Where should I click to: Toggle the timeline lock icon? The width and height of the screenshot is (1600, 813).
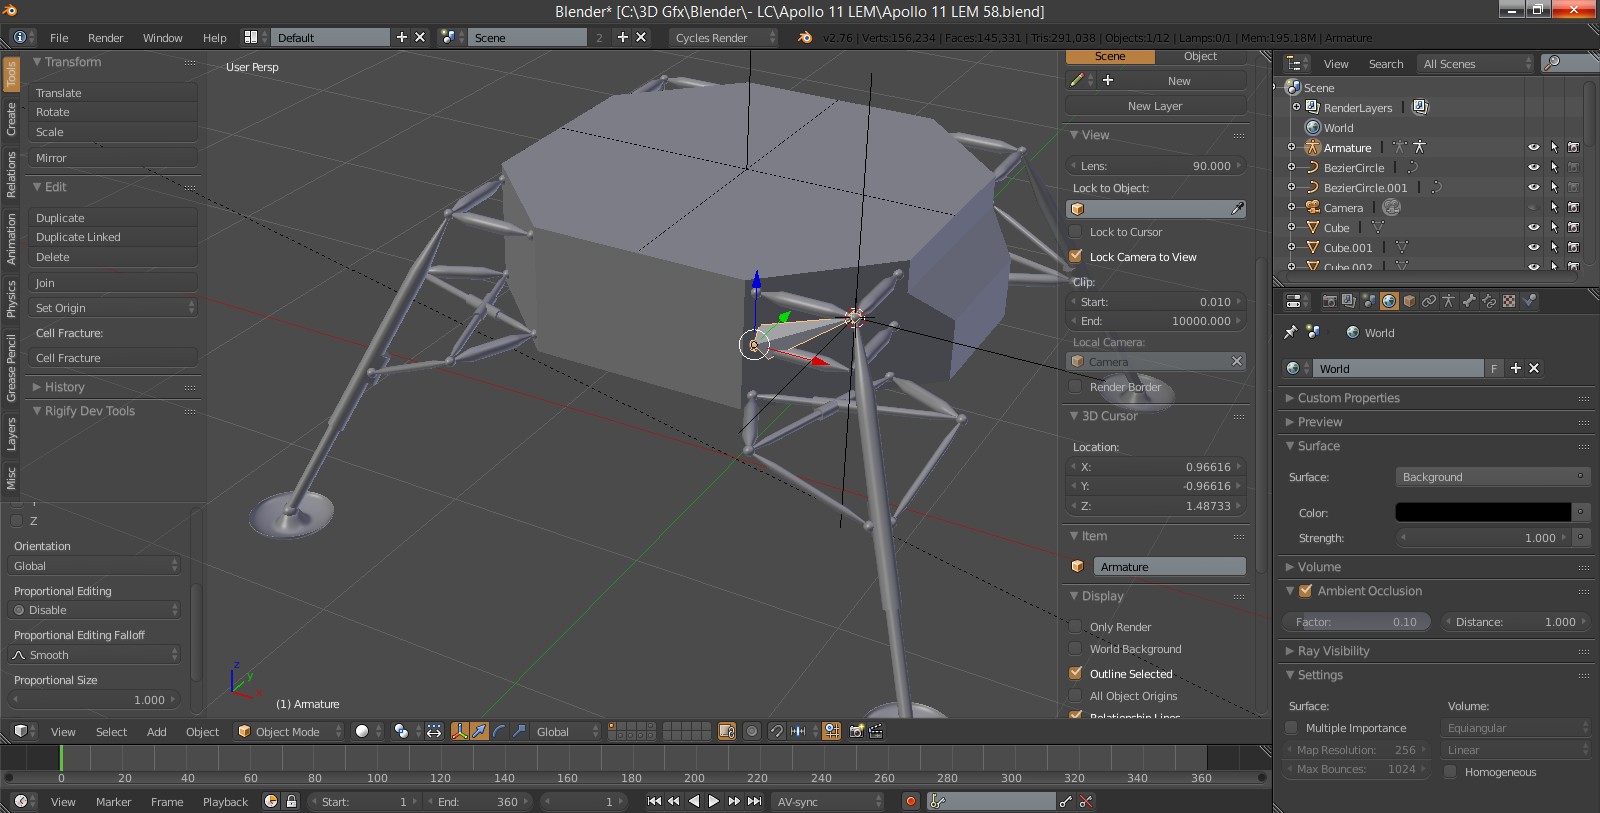click(x=291, y=801)
